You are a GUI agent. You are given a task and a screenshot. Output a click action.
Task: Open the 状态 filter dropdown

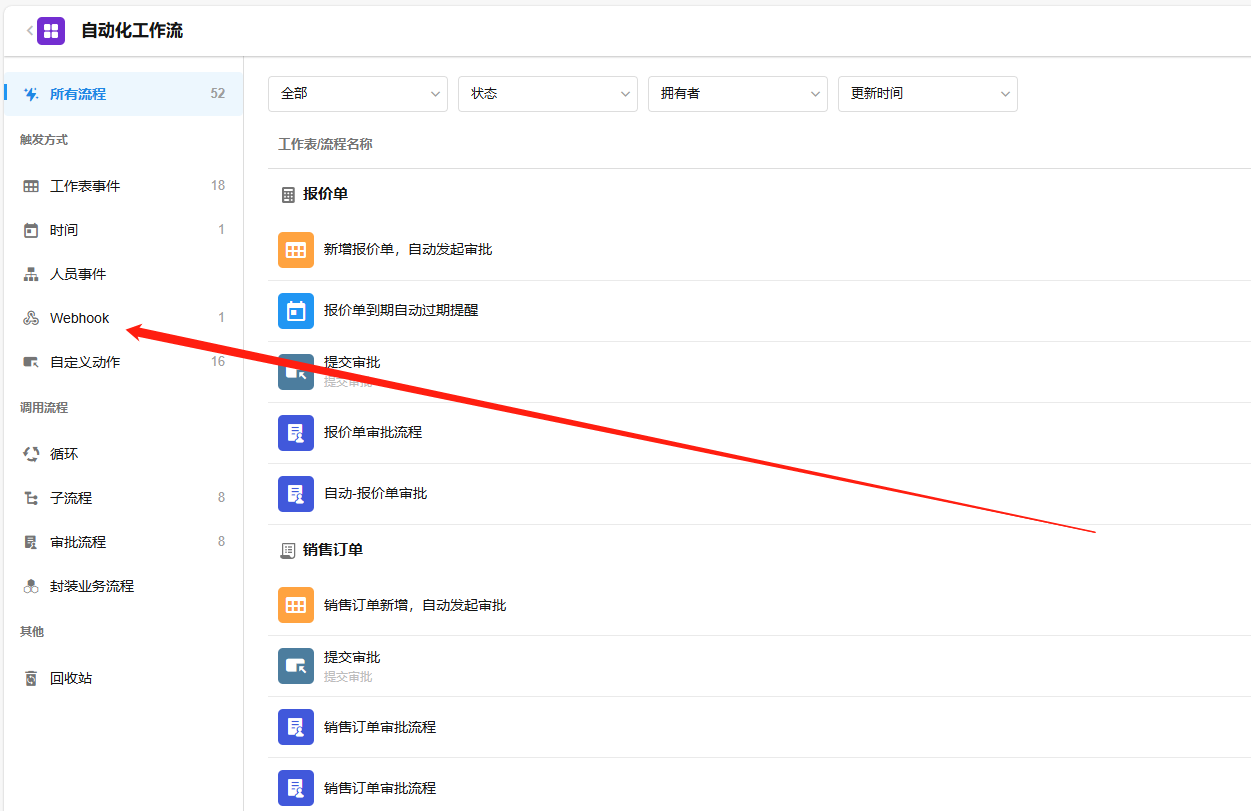click(547, 94)
